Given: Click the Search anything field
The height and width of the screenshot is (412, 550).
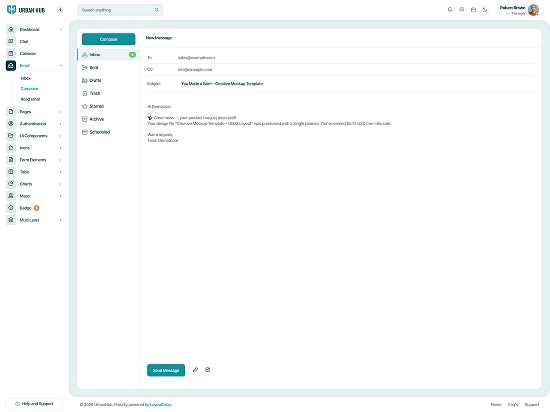Looking at the screenshot, I should click(120, 10).
